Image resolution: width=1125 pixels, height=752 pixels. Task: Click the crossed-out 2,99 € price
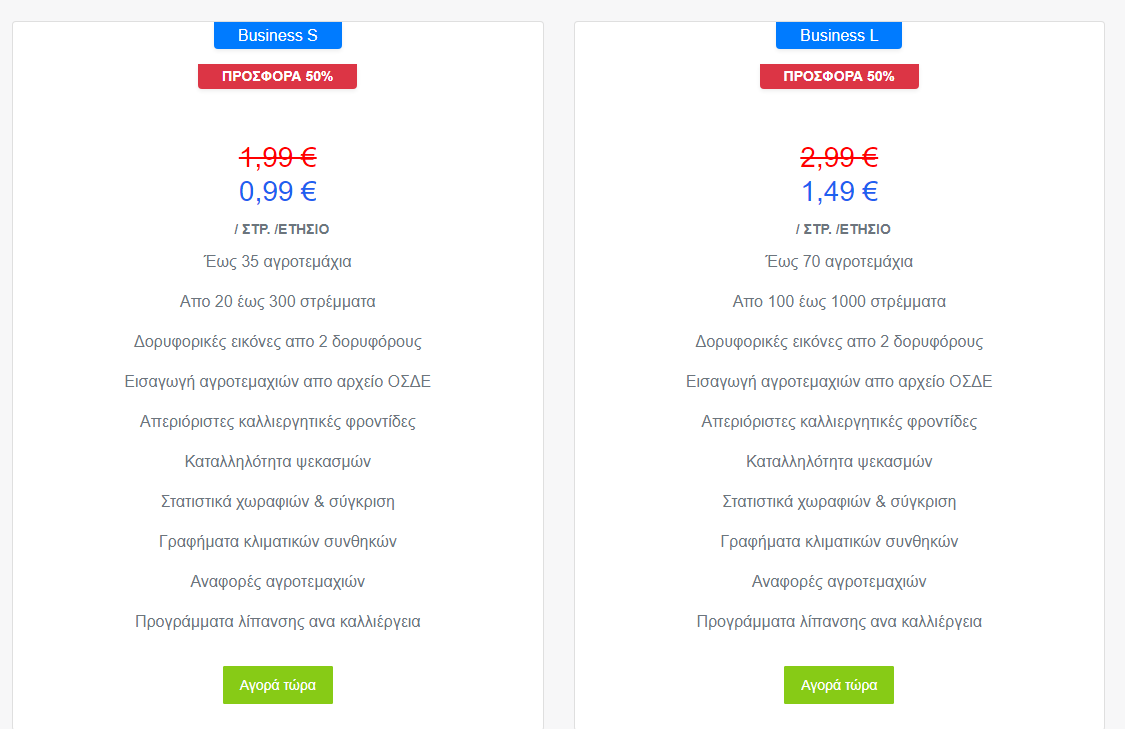point(839,157)
